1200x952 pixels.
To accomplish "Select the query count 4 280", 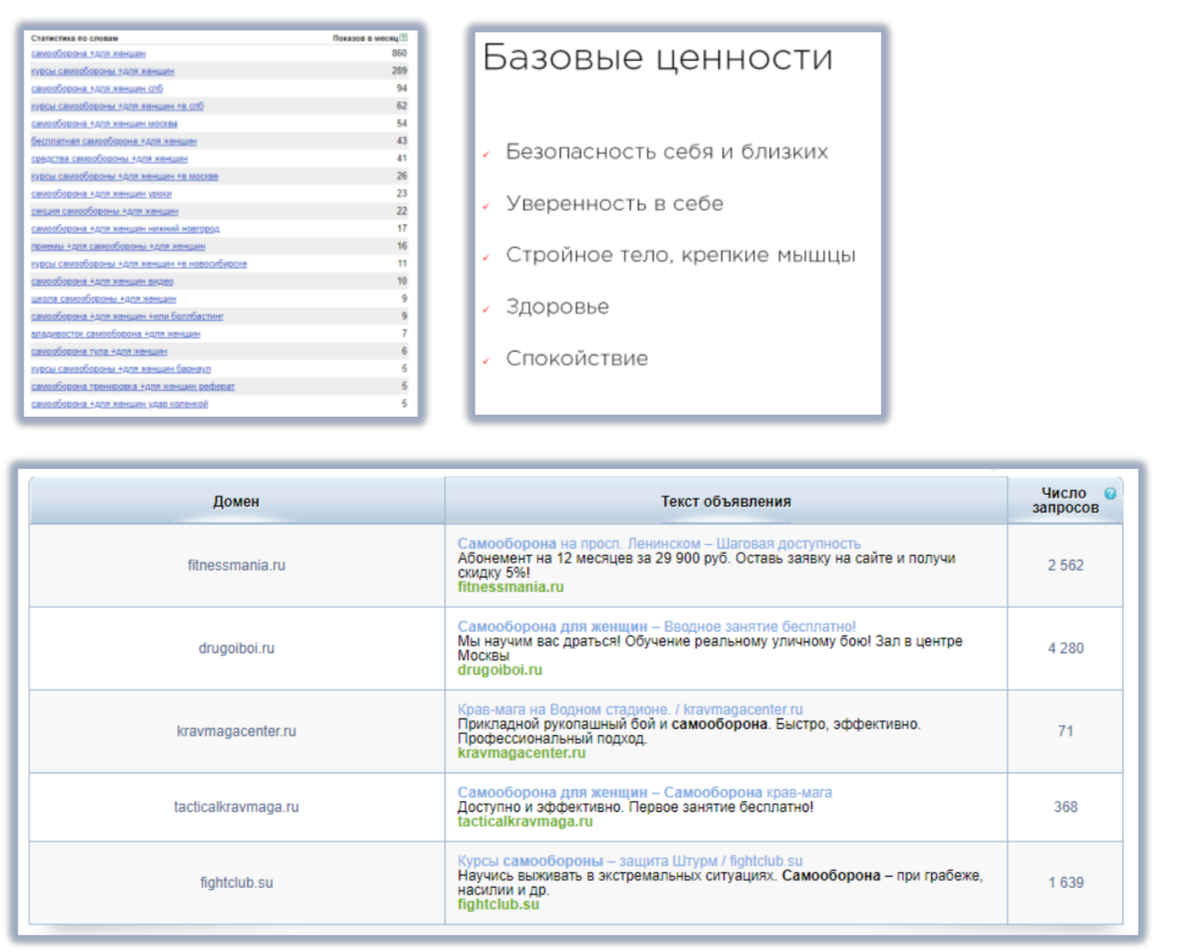I will 1066,648.
